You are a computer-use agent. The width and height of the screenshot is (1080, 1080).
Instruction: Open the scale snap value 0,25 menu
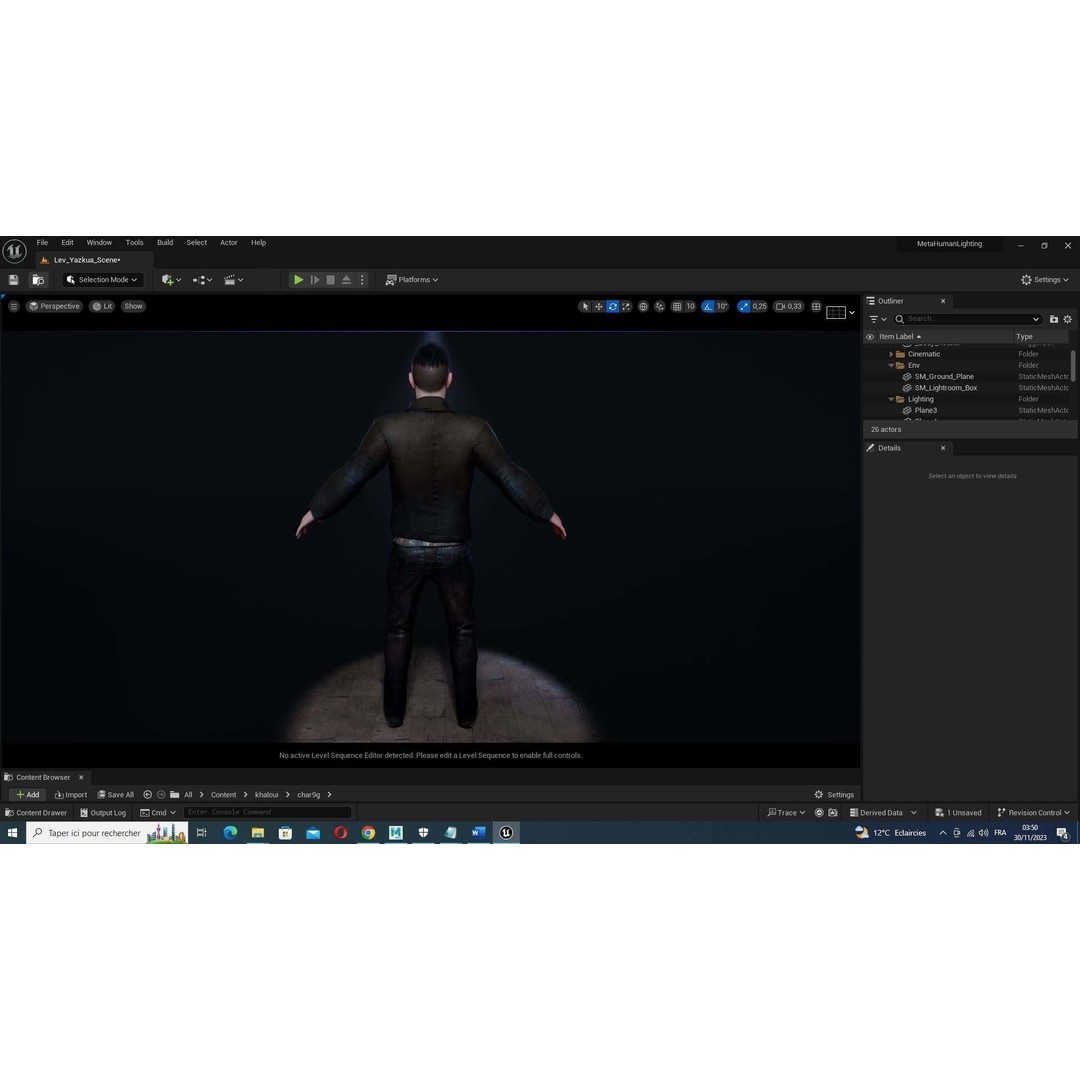click(x=759, y=307)
